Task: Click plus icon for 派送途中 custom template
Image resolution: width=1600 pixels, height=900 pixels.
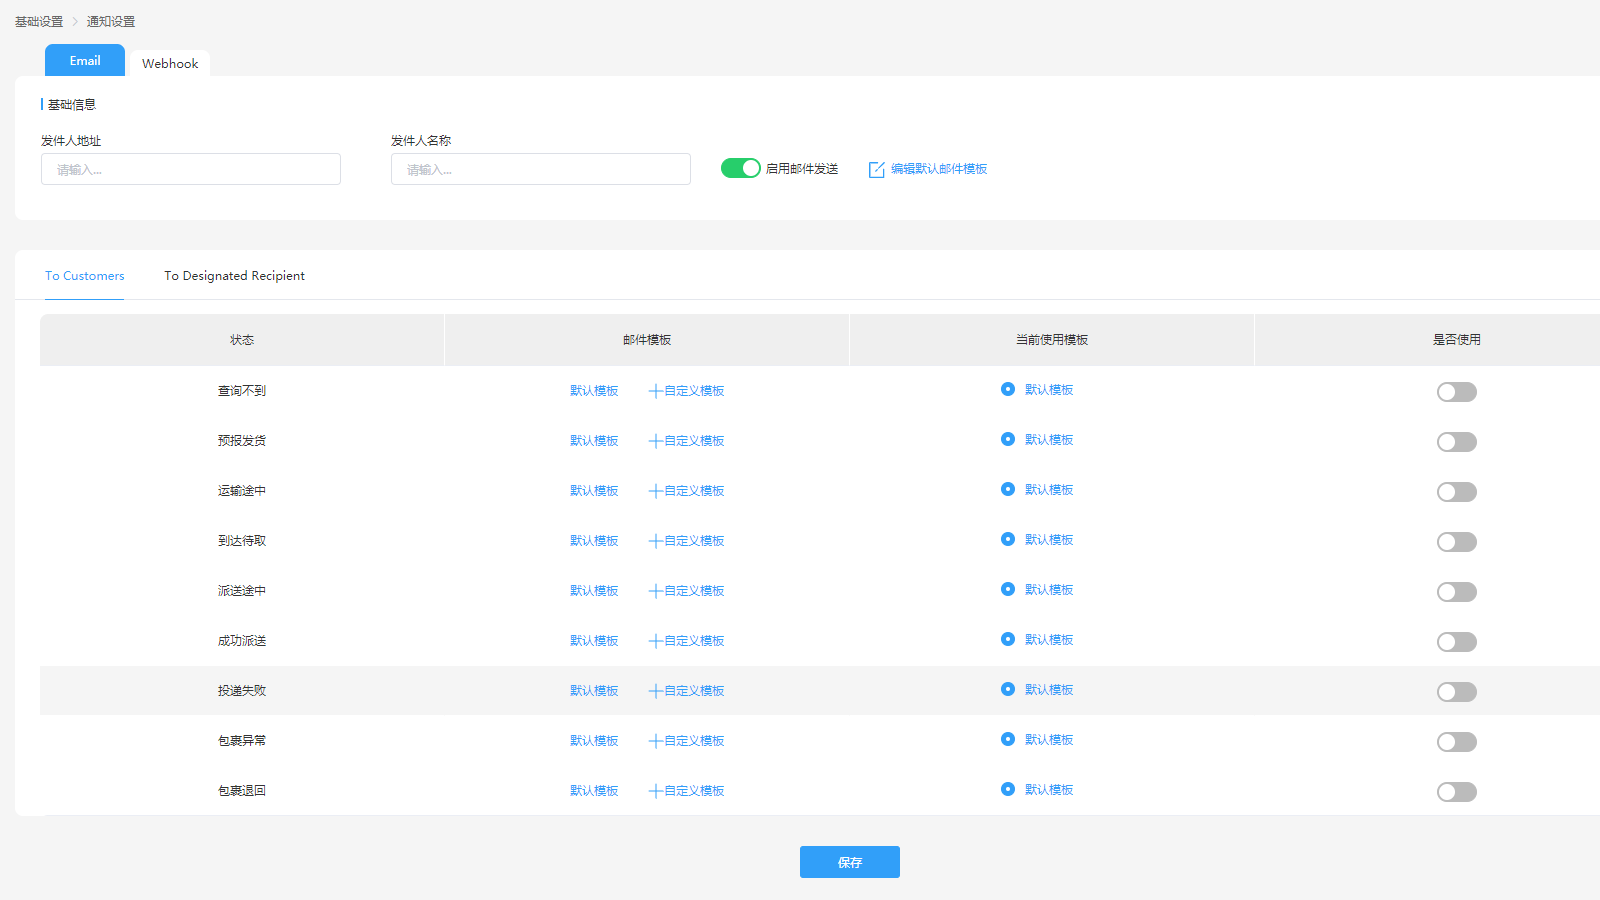Action: [x=655, y=590]
